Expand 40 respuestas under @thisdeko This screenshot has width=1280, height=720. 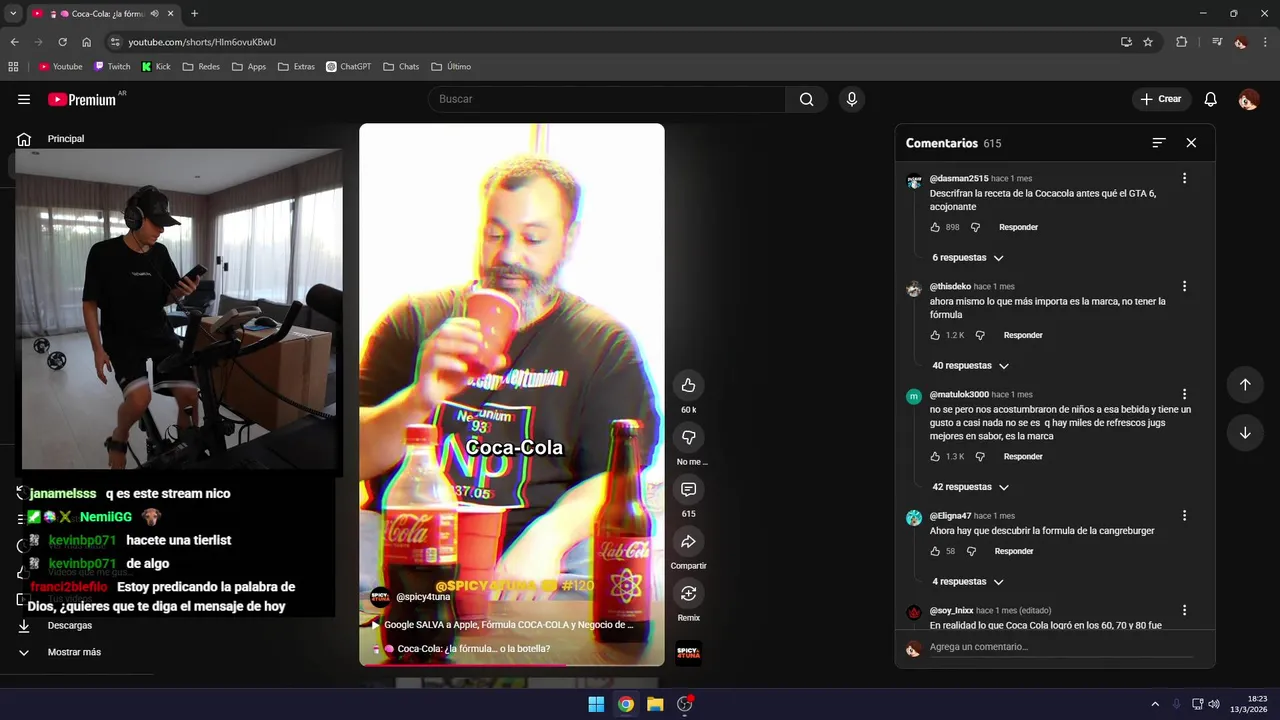[x=970, y=365]
